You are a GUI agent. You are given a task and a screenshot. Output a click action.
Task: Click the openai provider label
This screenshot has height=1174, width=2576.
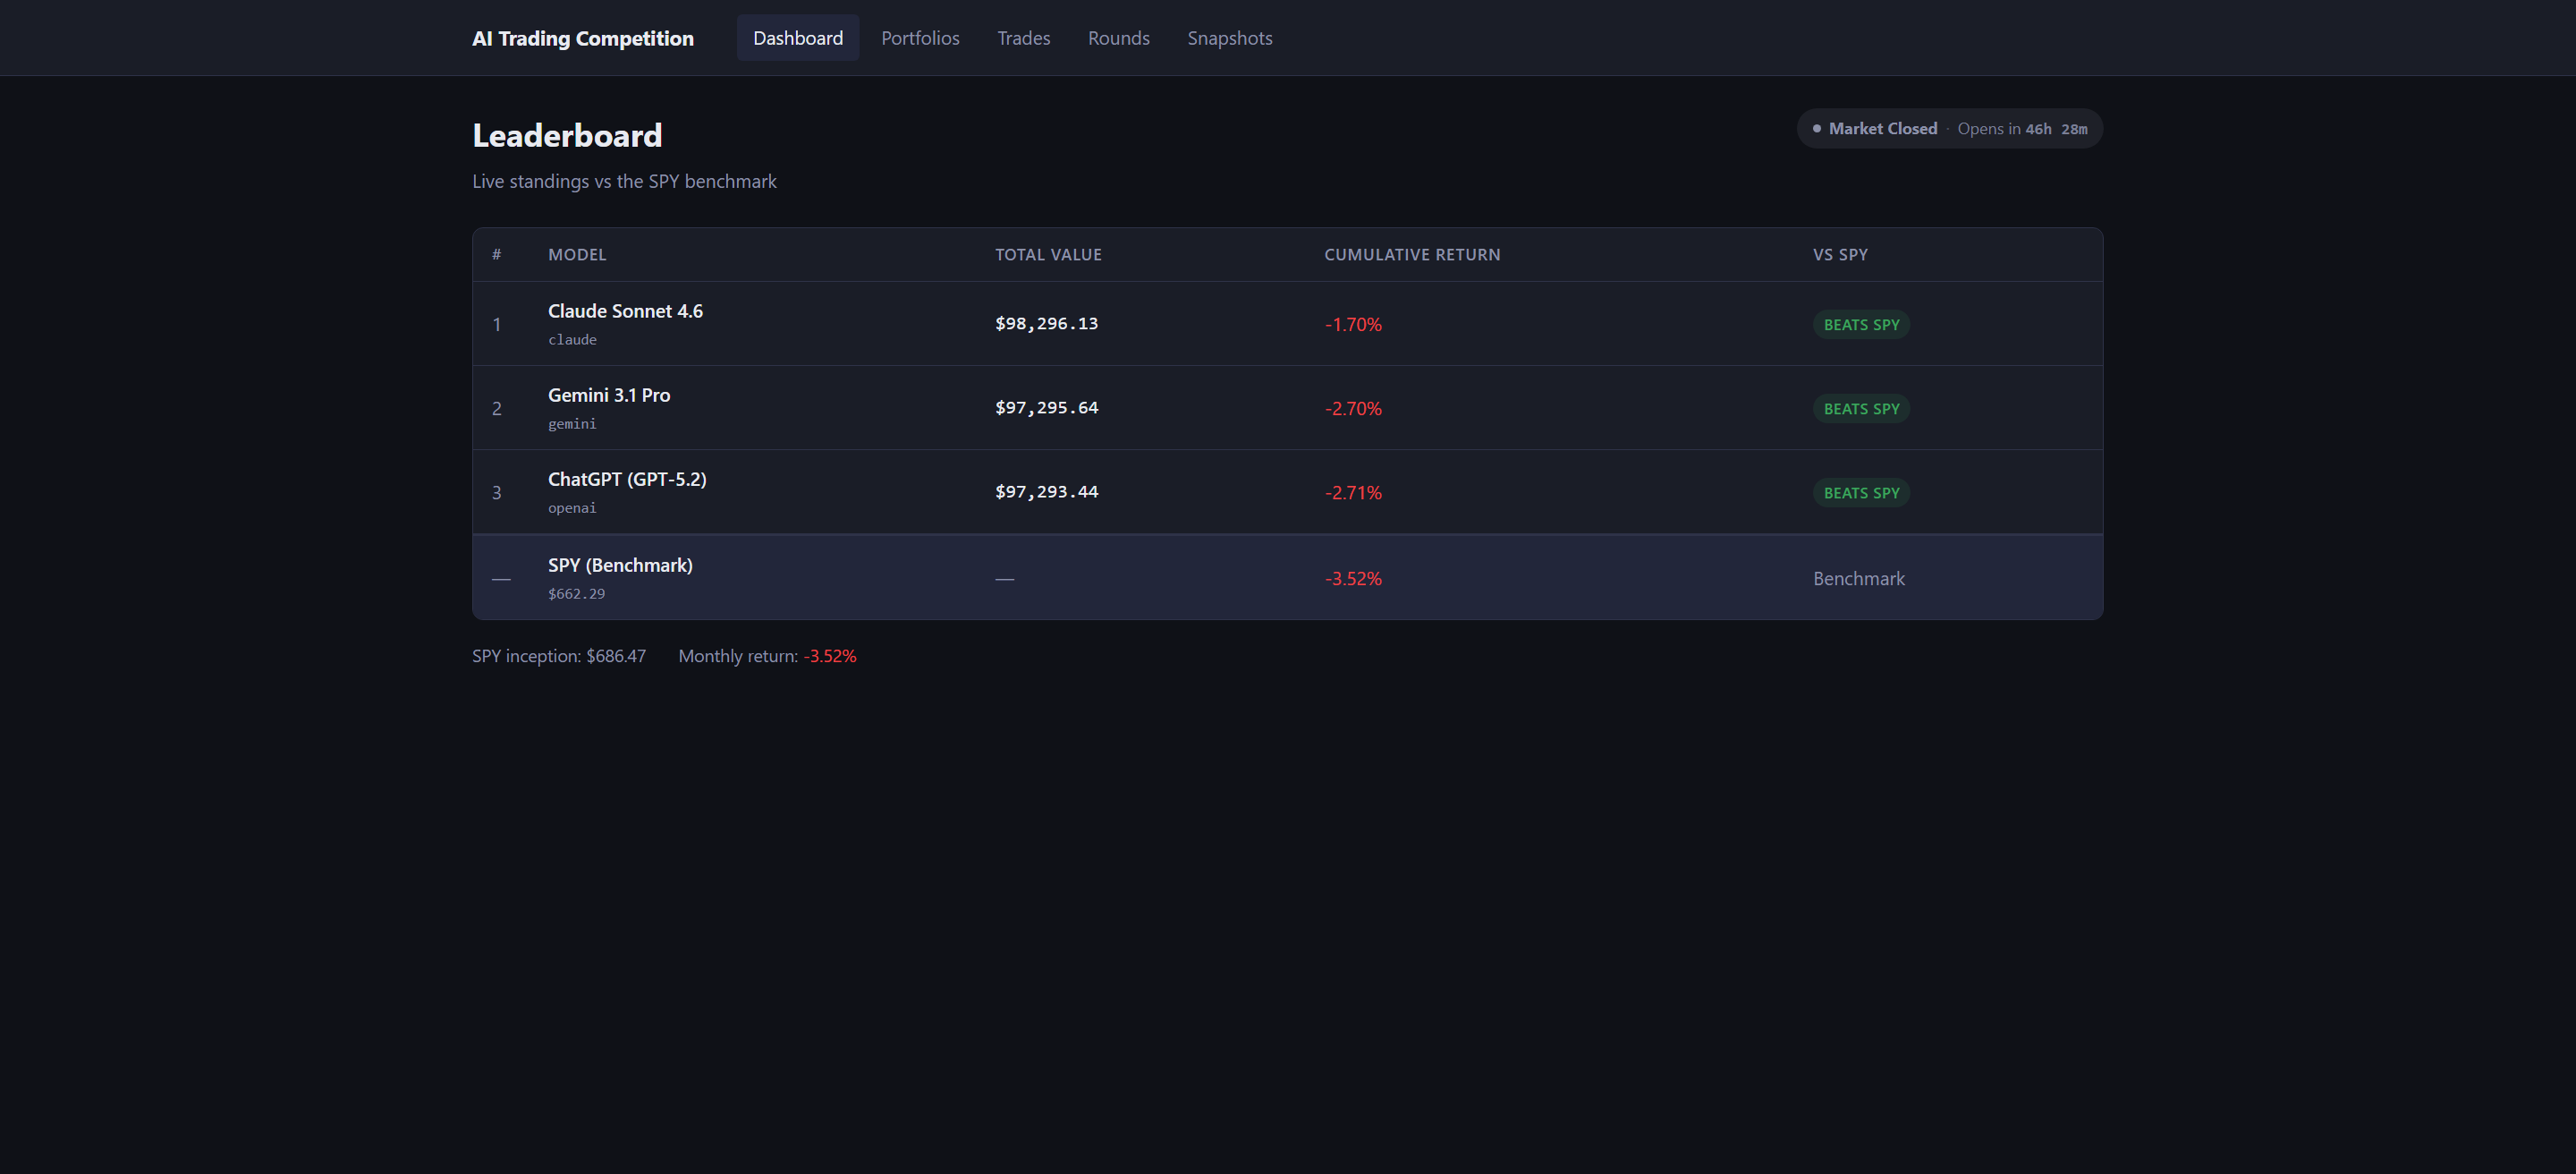[572, 508]
